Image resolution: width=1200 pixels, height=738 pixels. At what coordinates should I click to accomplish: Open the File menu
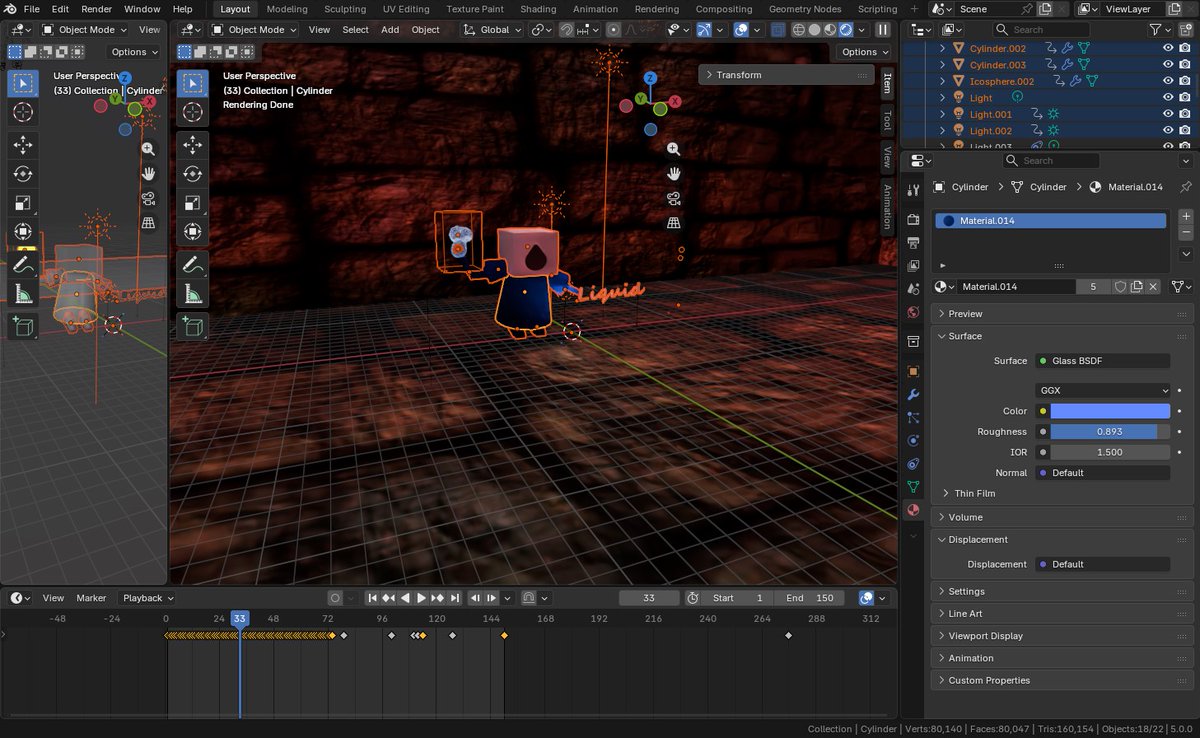click(31, 9)
